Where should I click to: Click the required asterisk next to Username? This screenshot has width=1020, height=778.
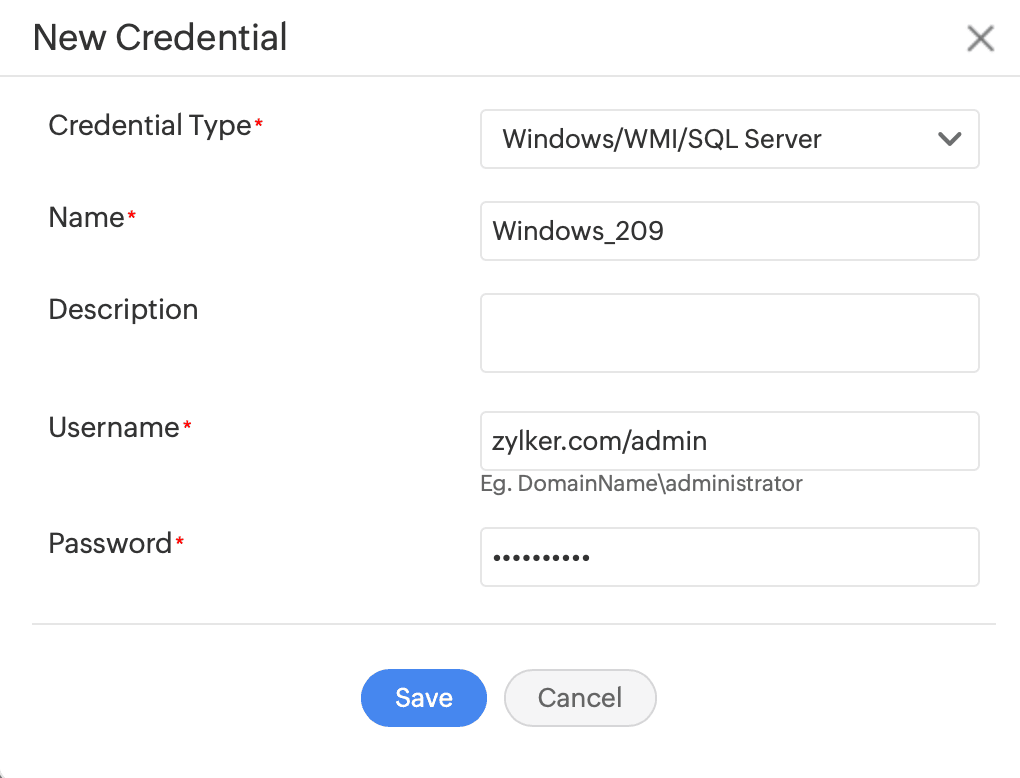tap(187, 426)
